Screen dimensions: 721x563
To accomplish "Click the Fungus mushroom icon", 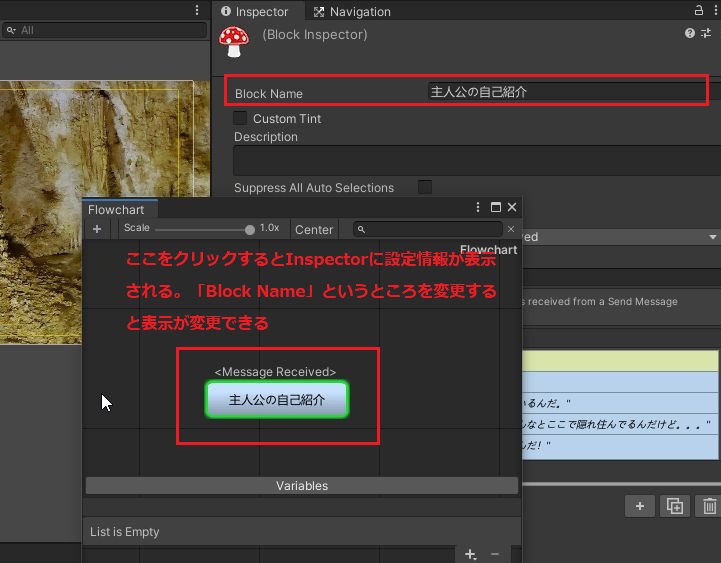I will coord(234,42).
